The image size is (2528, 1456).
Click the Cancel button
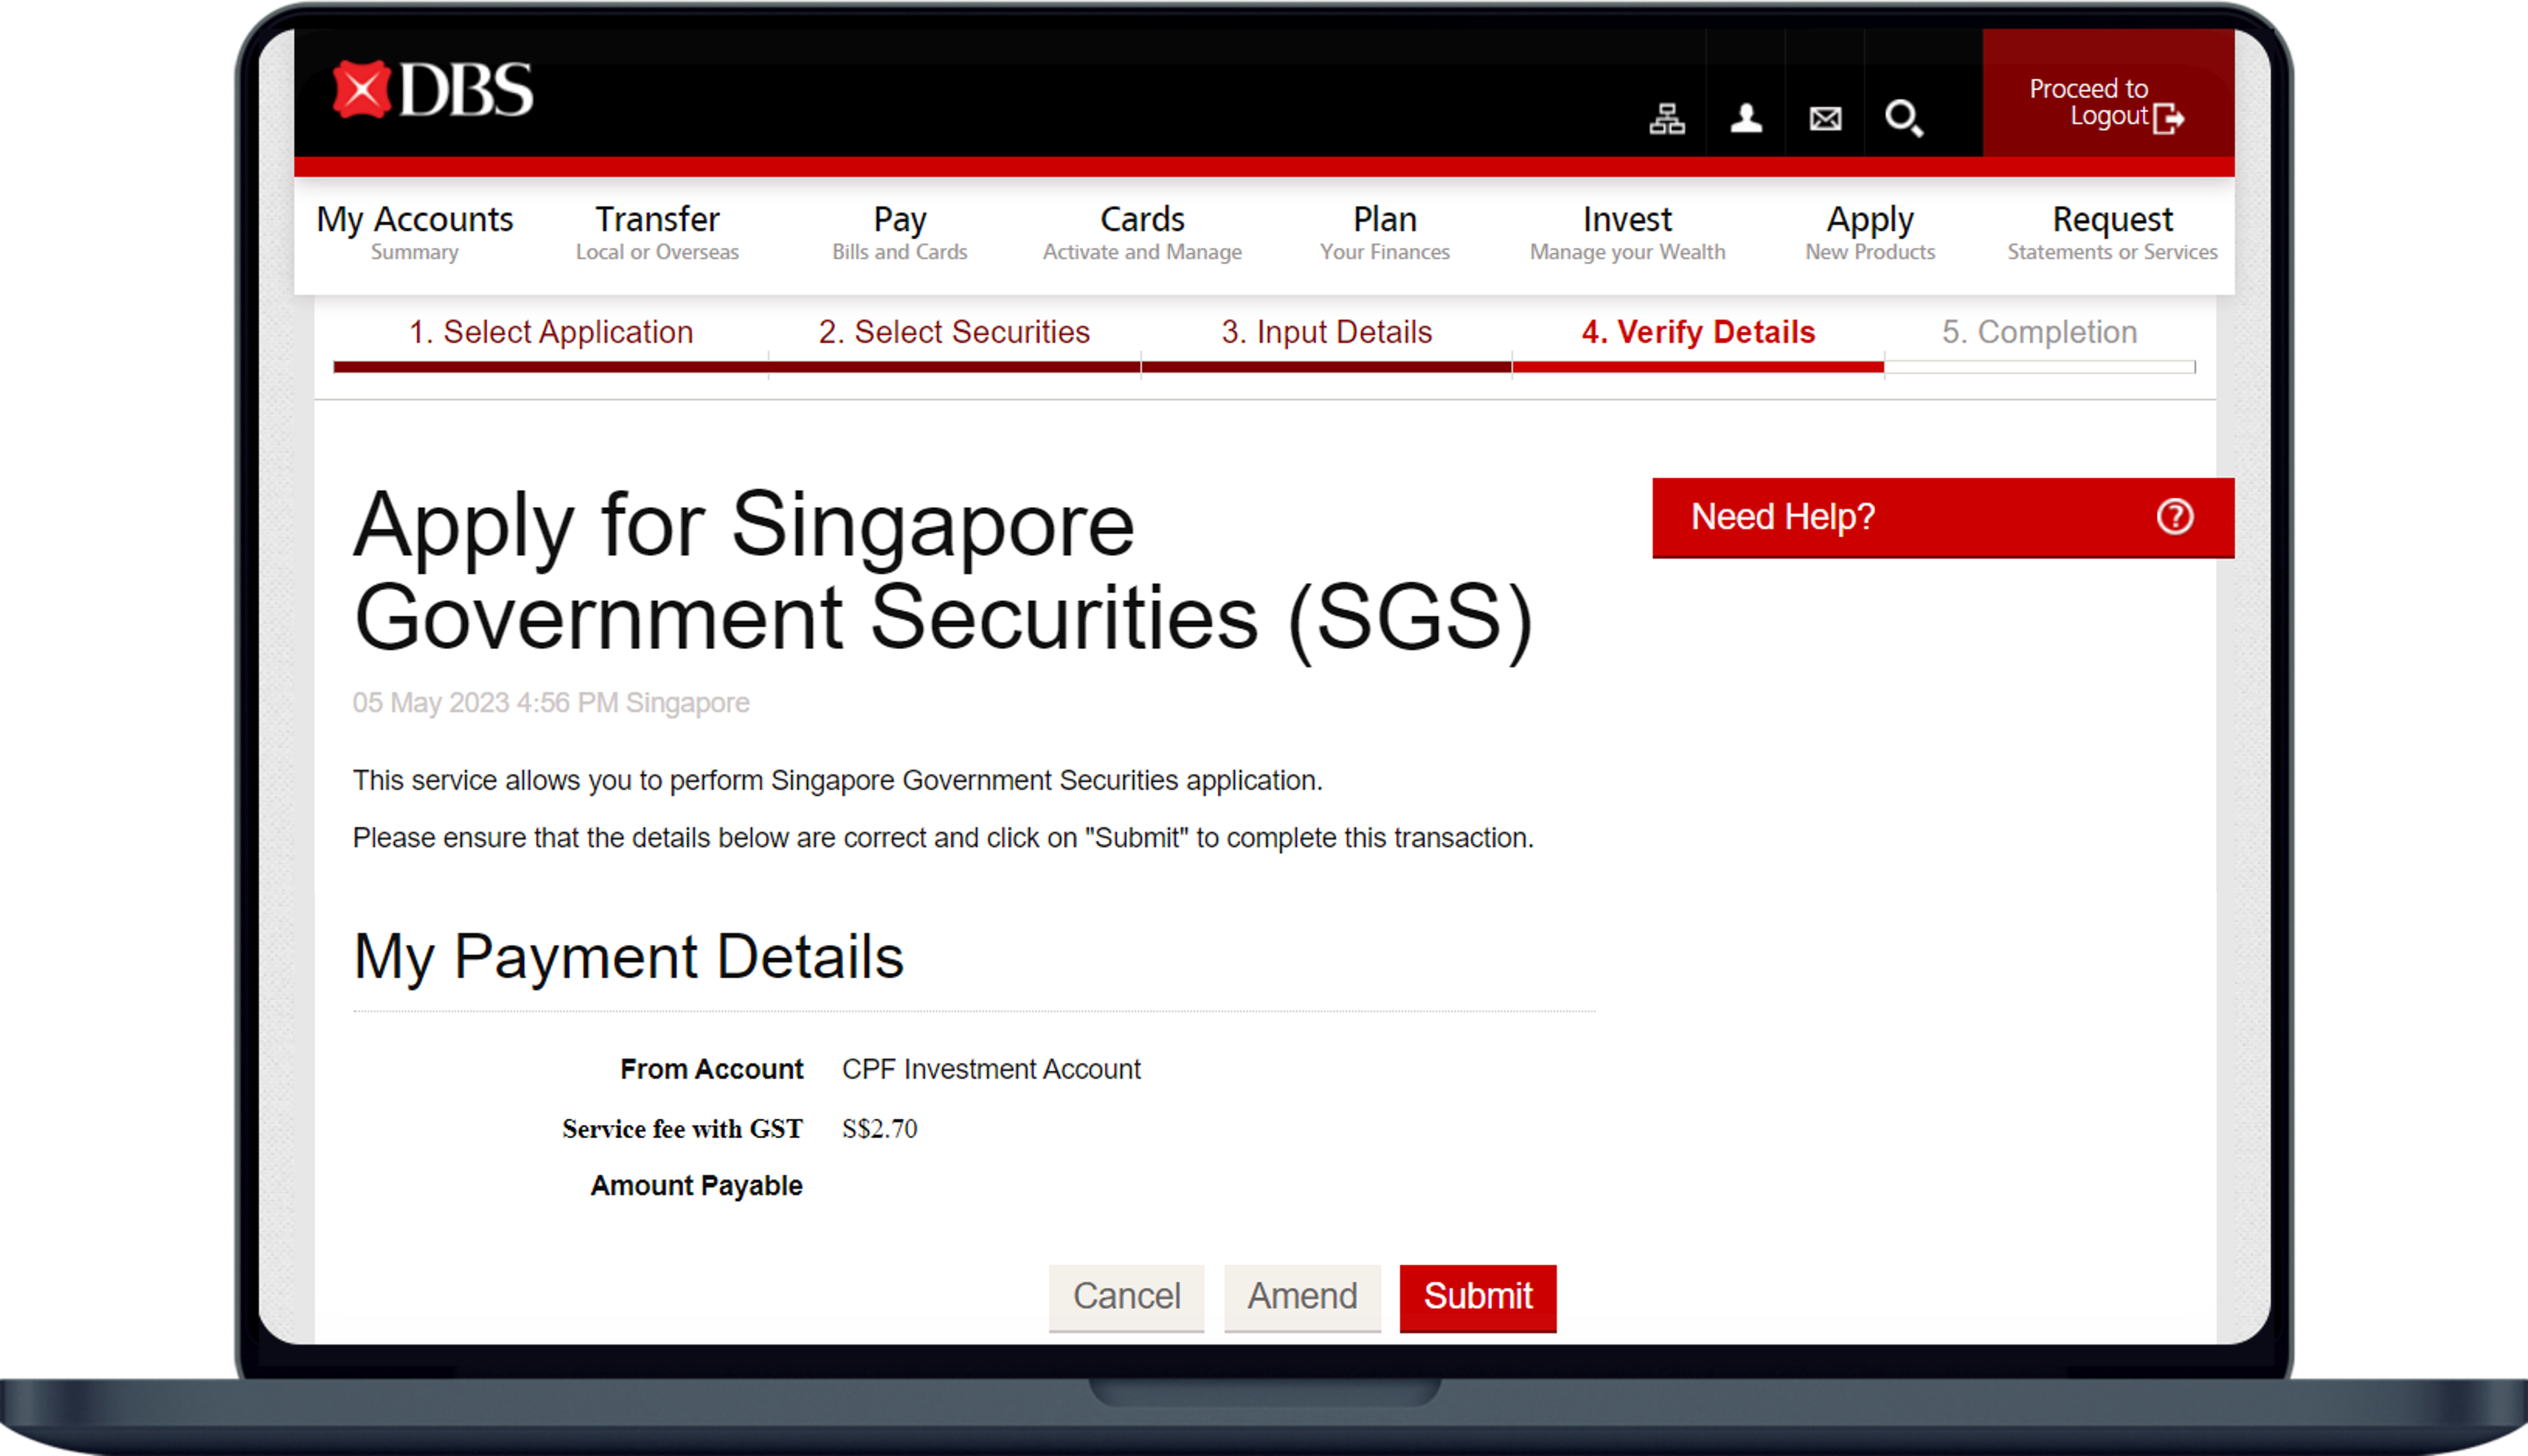(x=1126, y=1297)
